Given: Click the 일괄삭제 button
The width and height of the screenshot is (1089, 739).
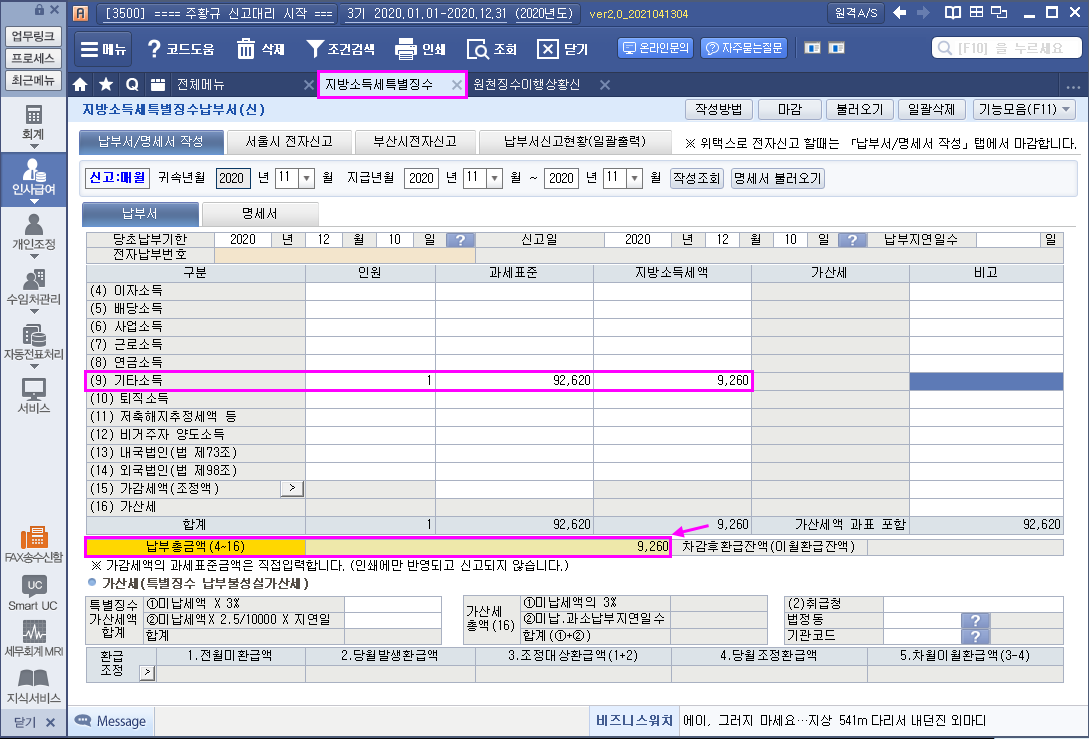Looking at the screenshot, I should 931,110.
